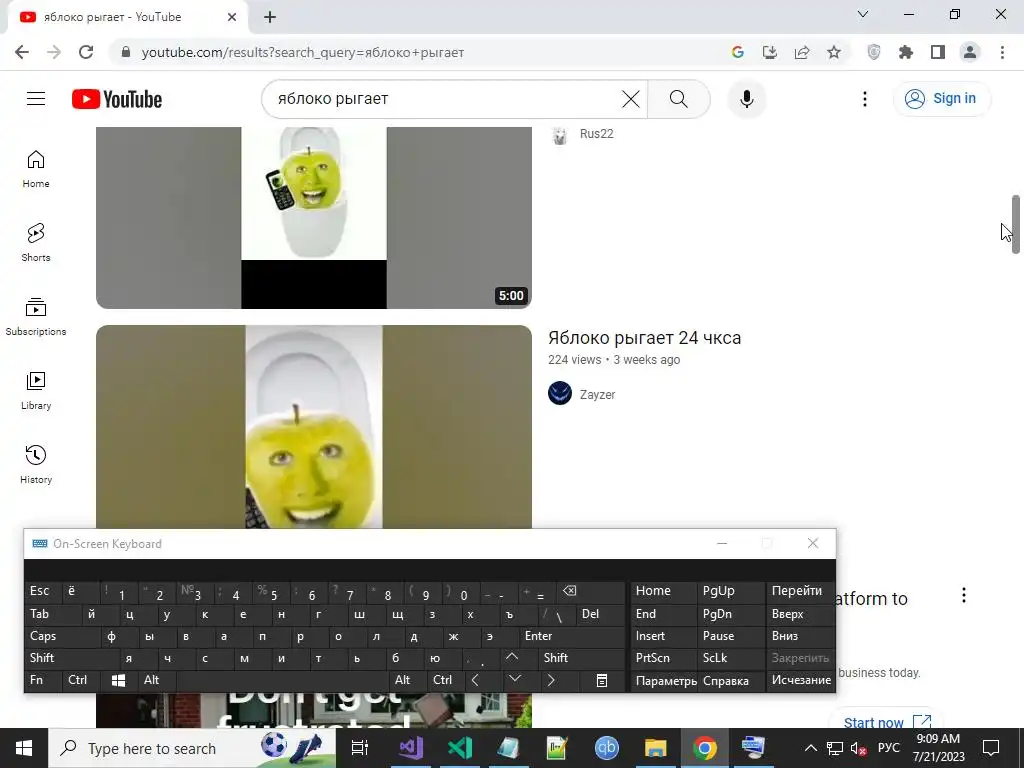Toggle the Chrome side panel icon
Image resolution: width=1024 pixels, height=768 pixels.
tap(938, 52)
